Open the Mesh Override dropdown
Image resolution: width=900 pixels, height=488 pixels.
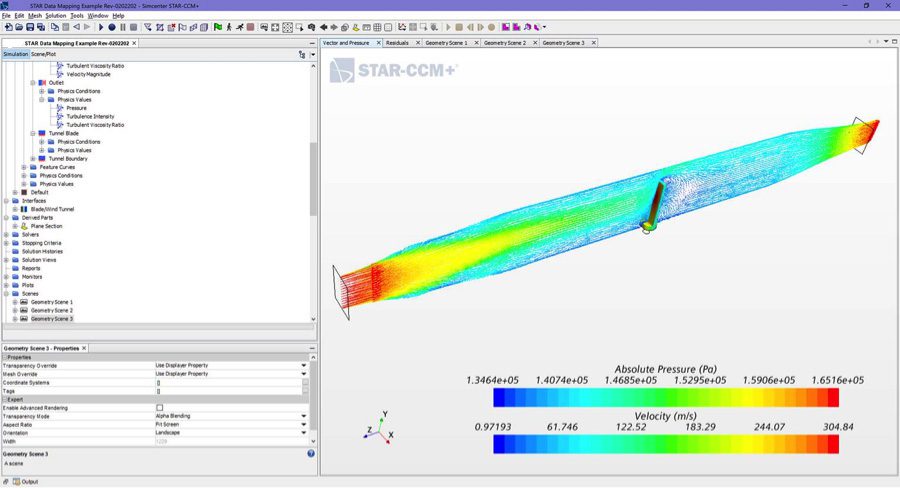tap(304, 374)
